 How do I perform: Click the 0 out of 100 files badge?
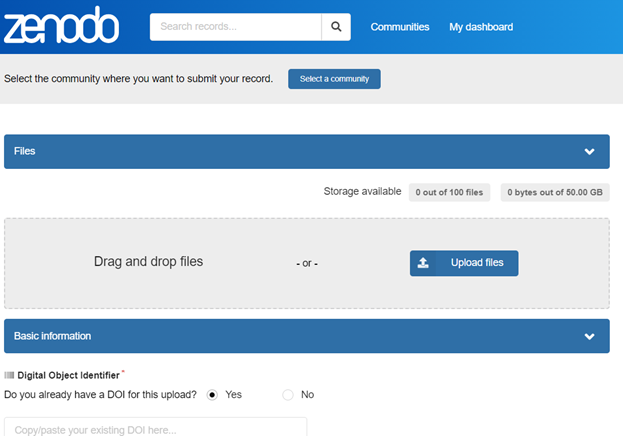[449, 192]
